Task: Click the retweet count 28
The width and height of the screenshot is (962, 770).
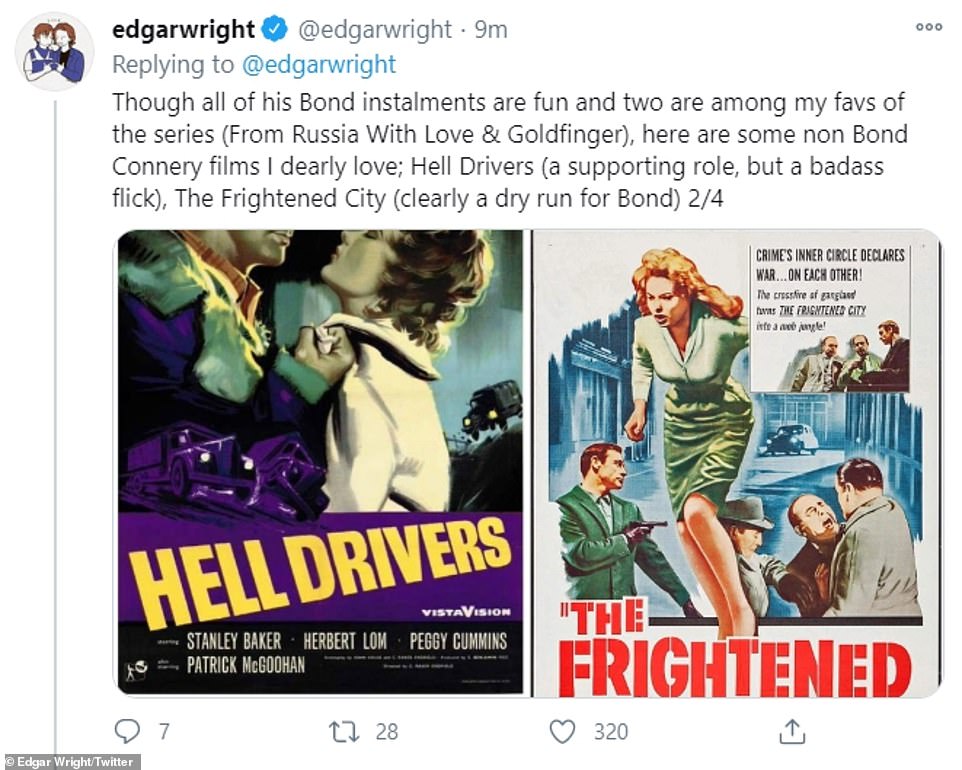Action: click(x=387, y=731)
